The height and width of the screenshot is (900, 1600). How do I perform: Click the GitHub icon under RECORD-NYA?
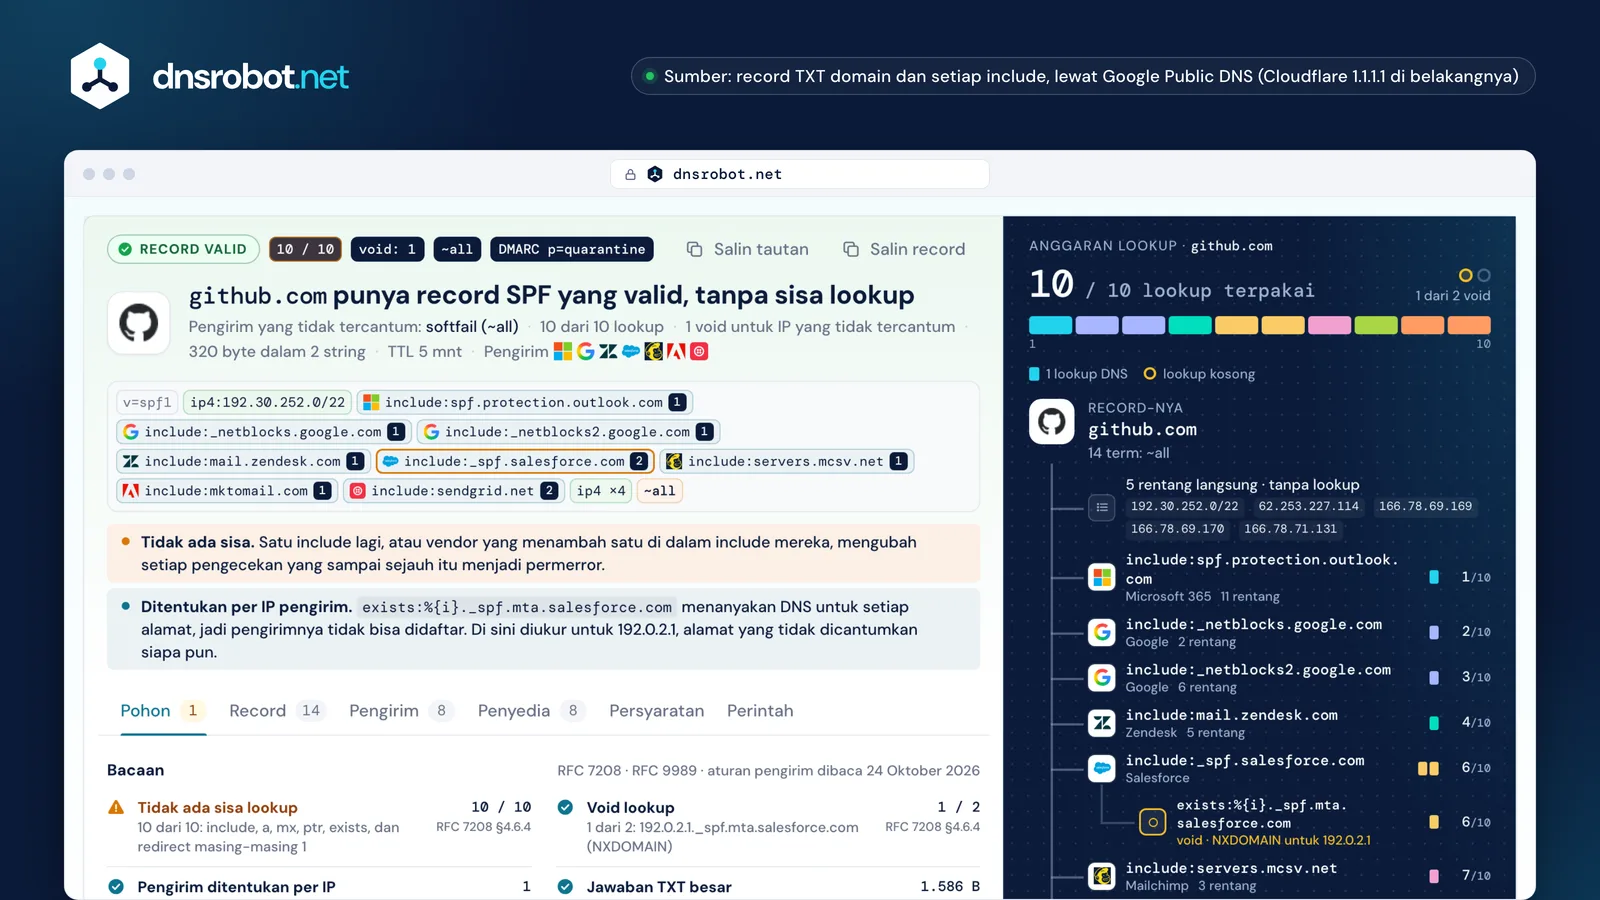coord(1052,422)
